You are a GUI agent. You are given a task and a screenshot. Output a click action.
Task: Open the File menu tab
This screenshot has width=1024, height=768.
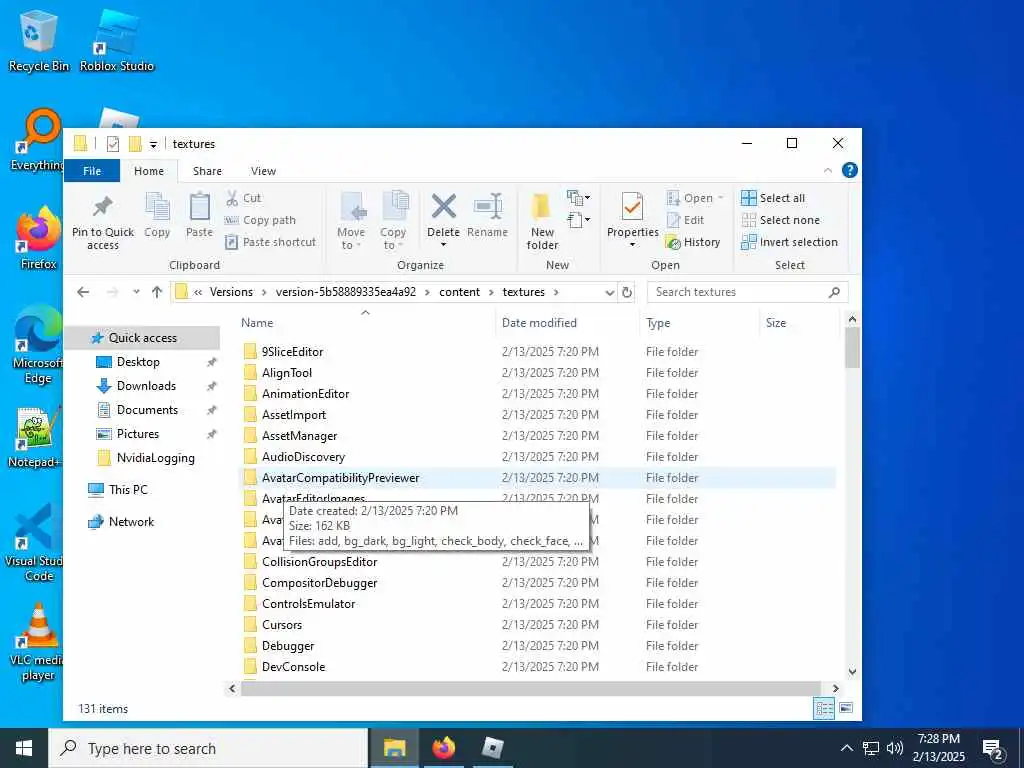(x=92, y=171)
